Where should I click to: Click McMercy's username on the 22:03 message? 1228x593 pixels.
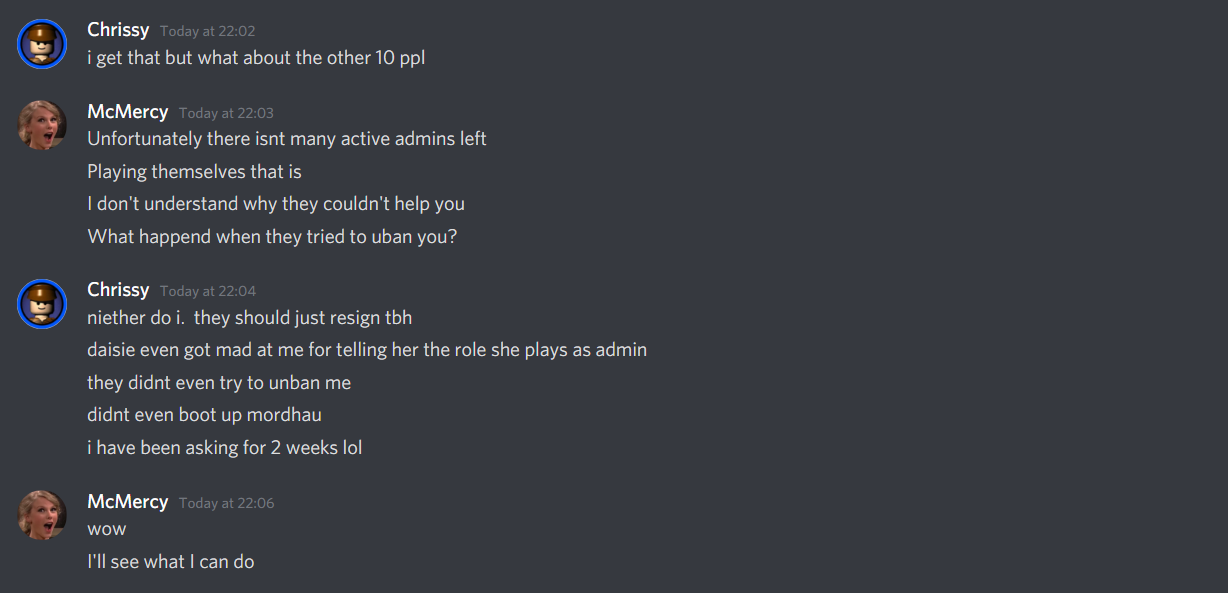(127, 112)
